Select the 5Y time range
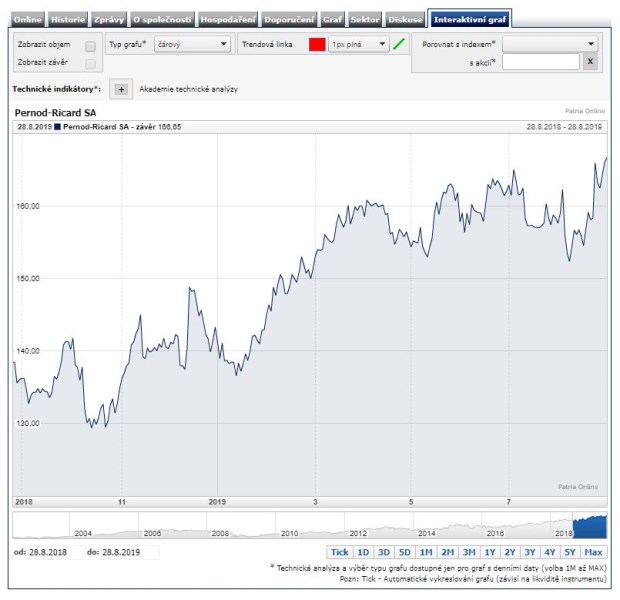The image size is (620, 600). [569, 552]
